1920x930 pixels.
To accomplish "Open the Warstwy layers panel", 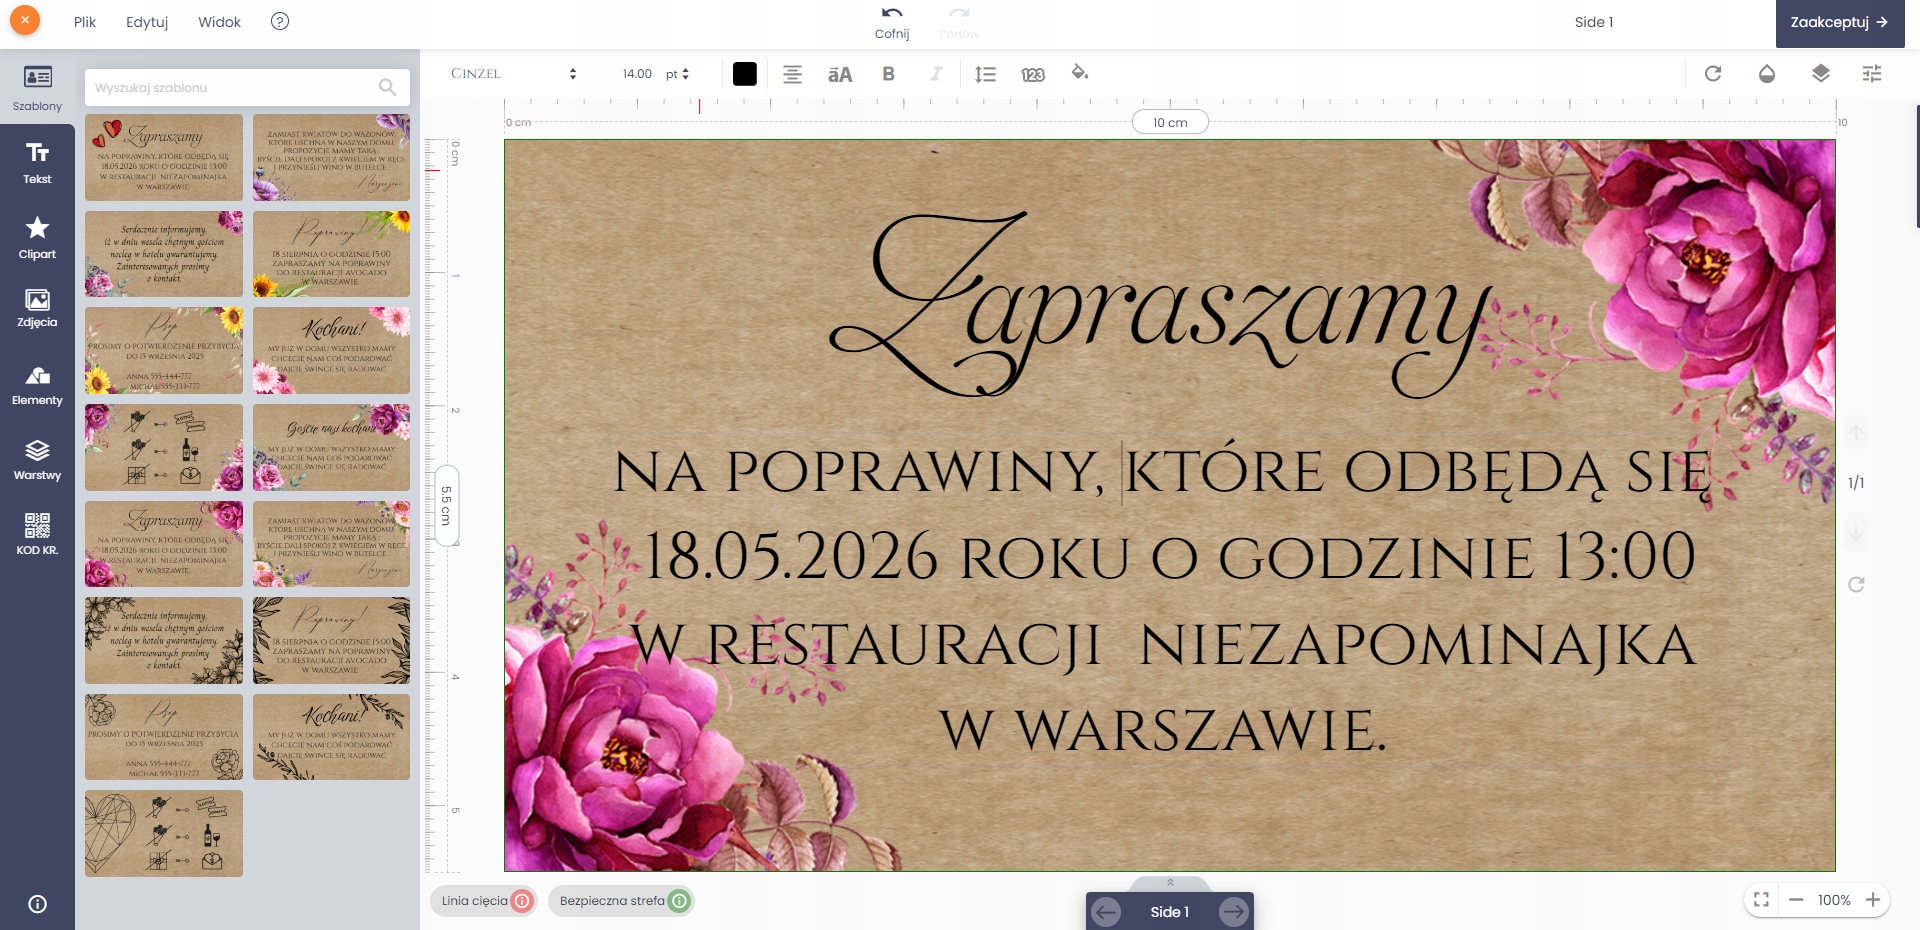I will (37, 460).
